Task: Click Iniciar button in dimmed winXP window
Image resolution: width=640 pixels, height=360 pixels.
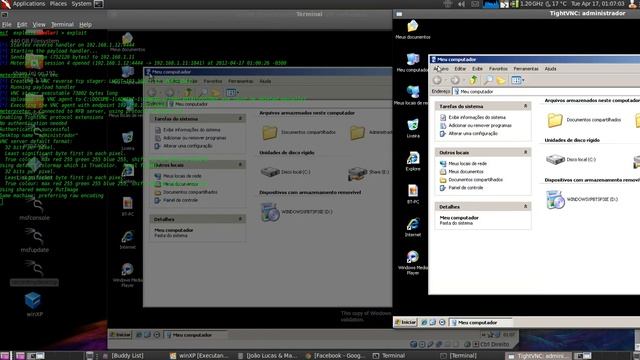Action: (120, 335)
